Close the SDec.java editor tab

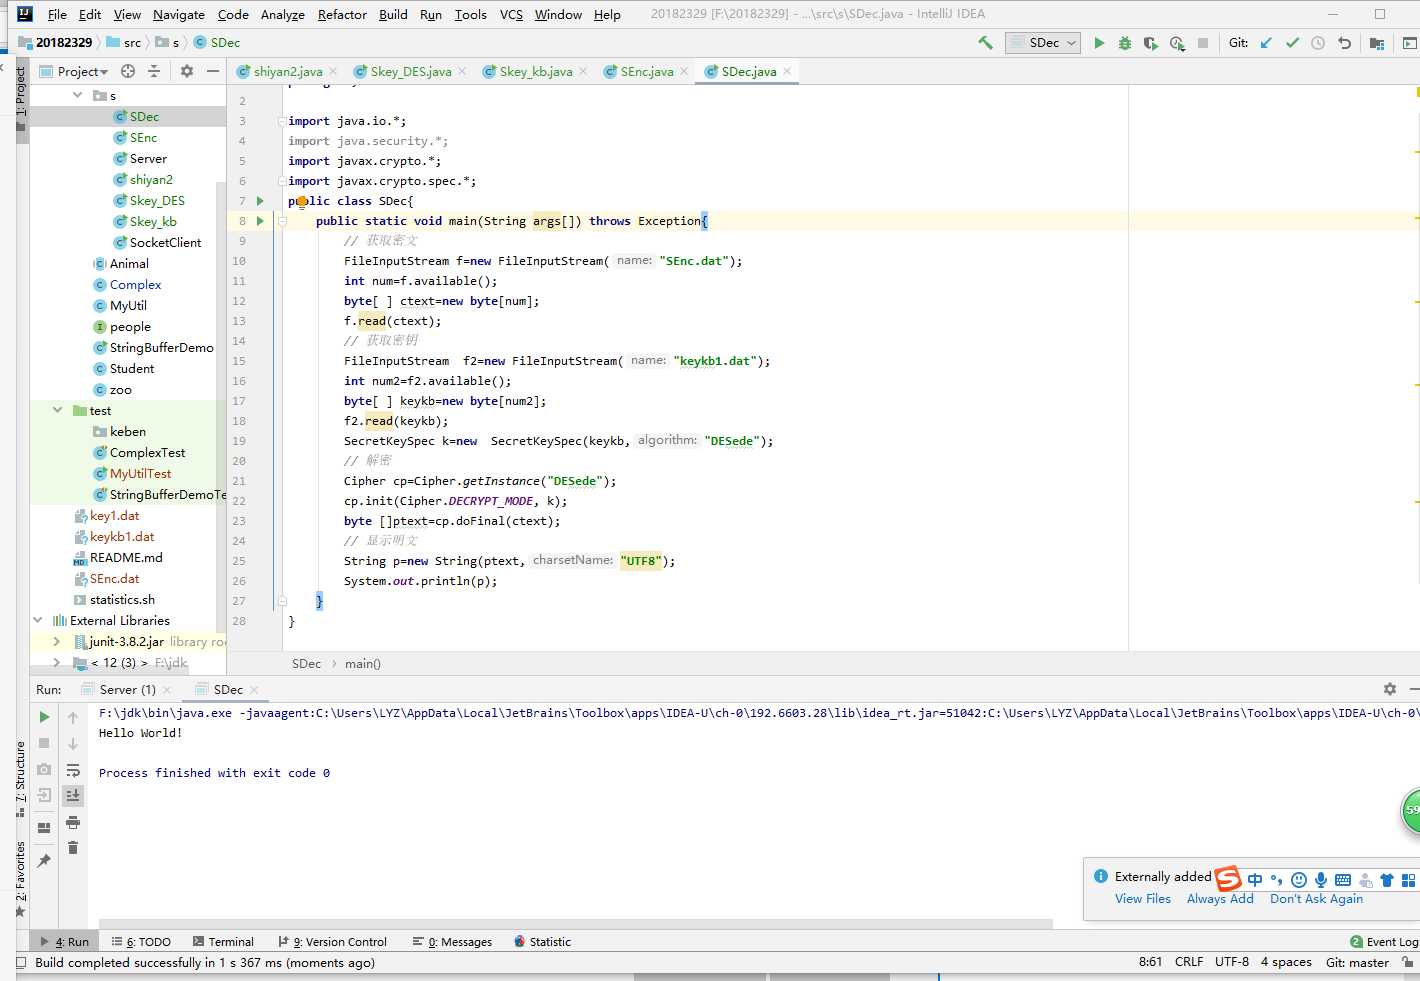click(788, 71)
